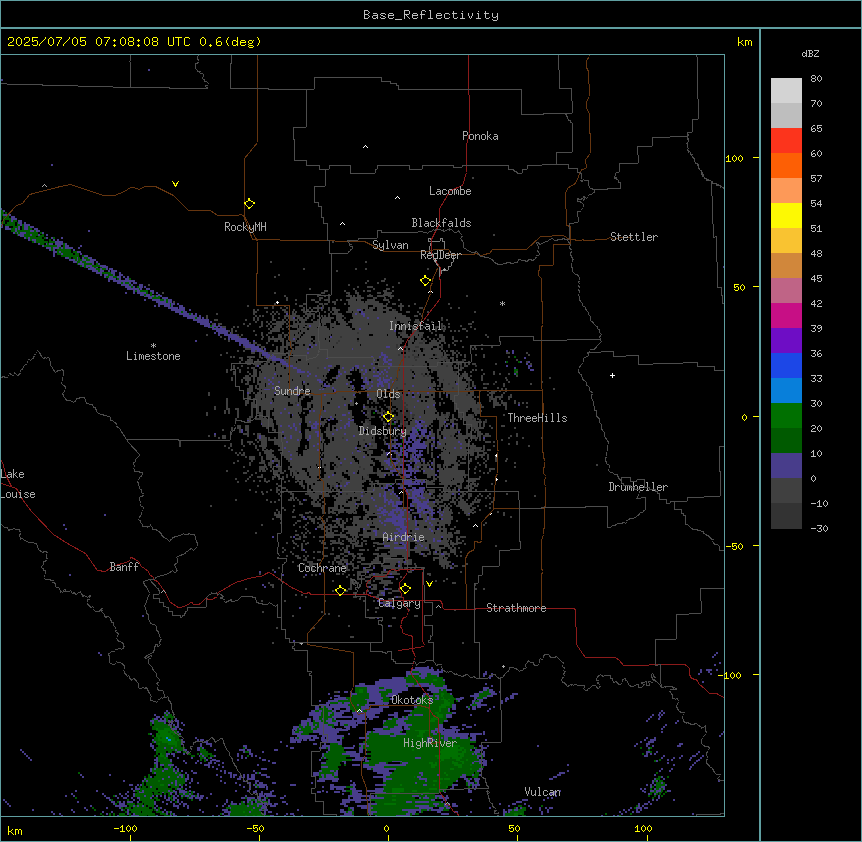Select the bright green 20-30 dBZ legend swatch
Viewport: 862px width, 842px height.
click(x=786, y=416)
